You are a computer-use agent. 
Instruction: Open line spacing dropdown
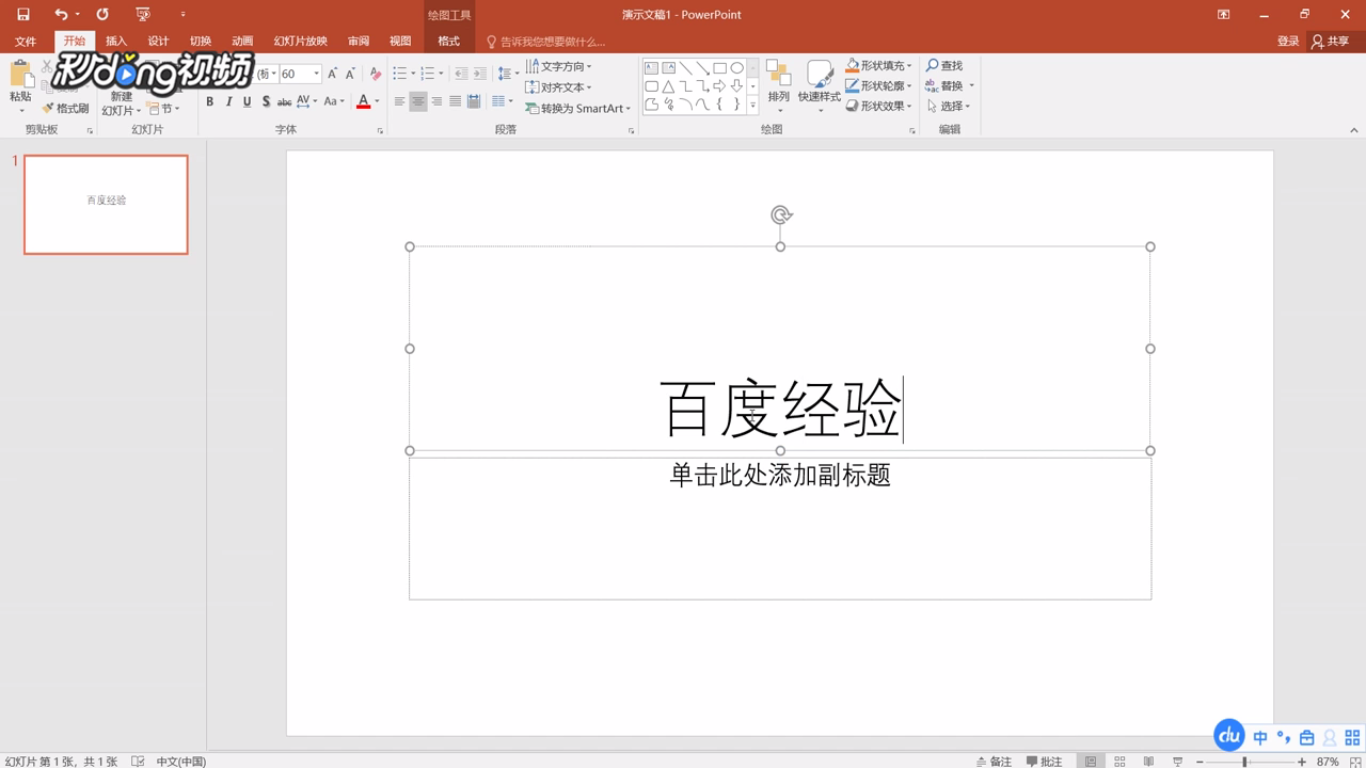[506, 74]
